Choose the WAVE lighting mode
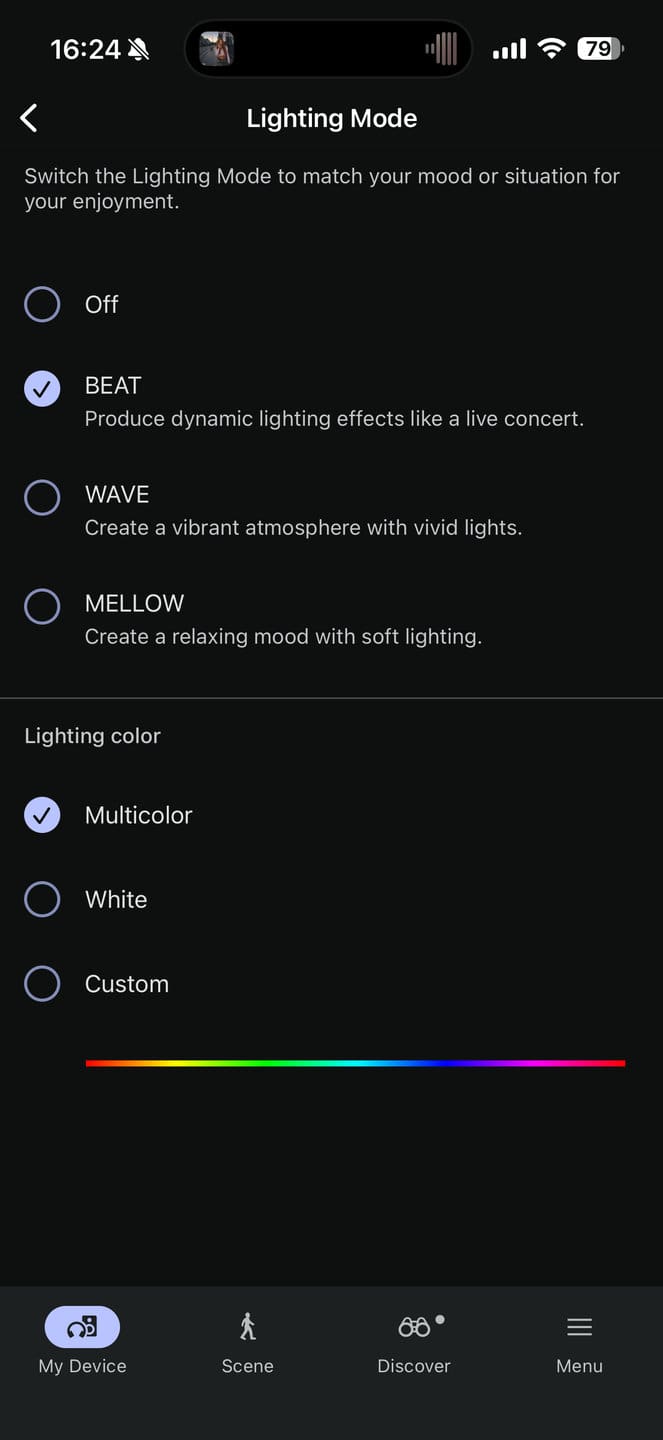The width and height of the screenshot is (663, 1440). (x=42, y=497)
